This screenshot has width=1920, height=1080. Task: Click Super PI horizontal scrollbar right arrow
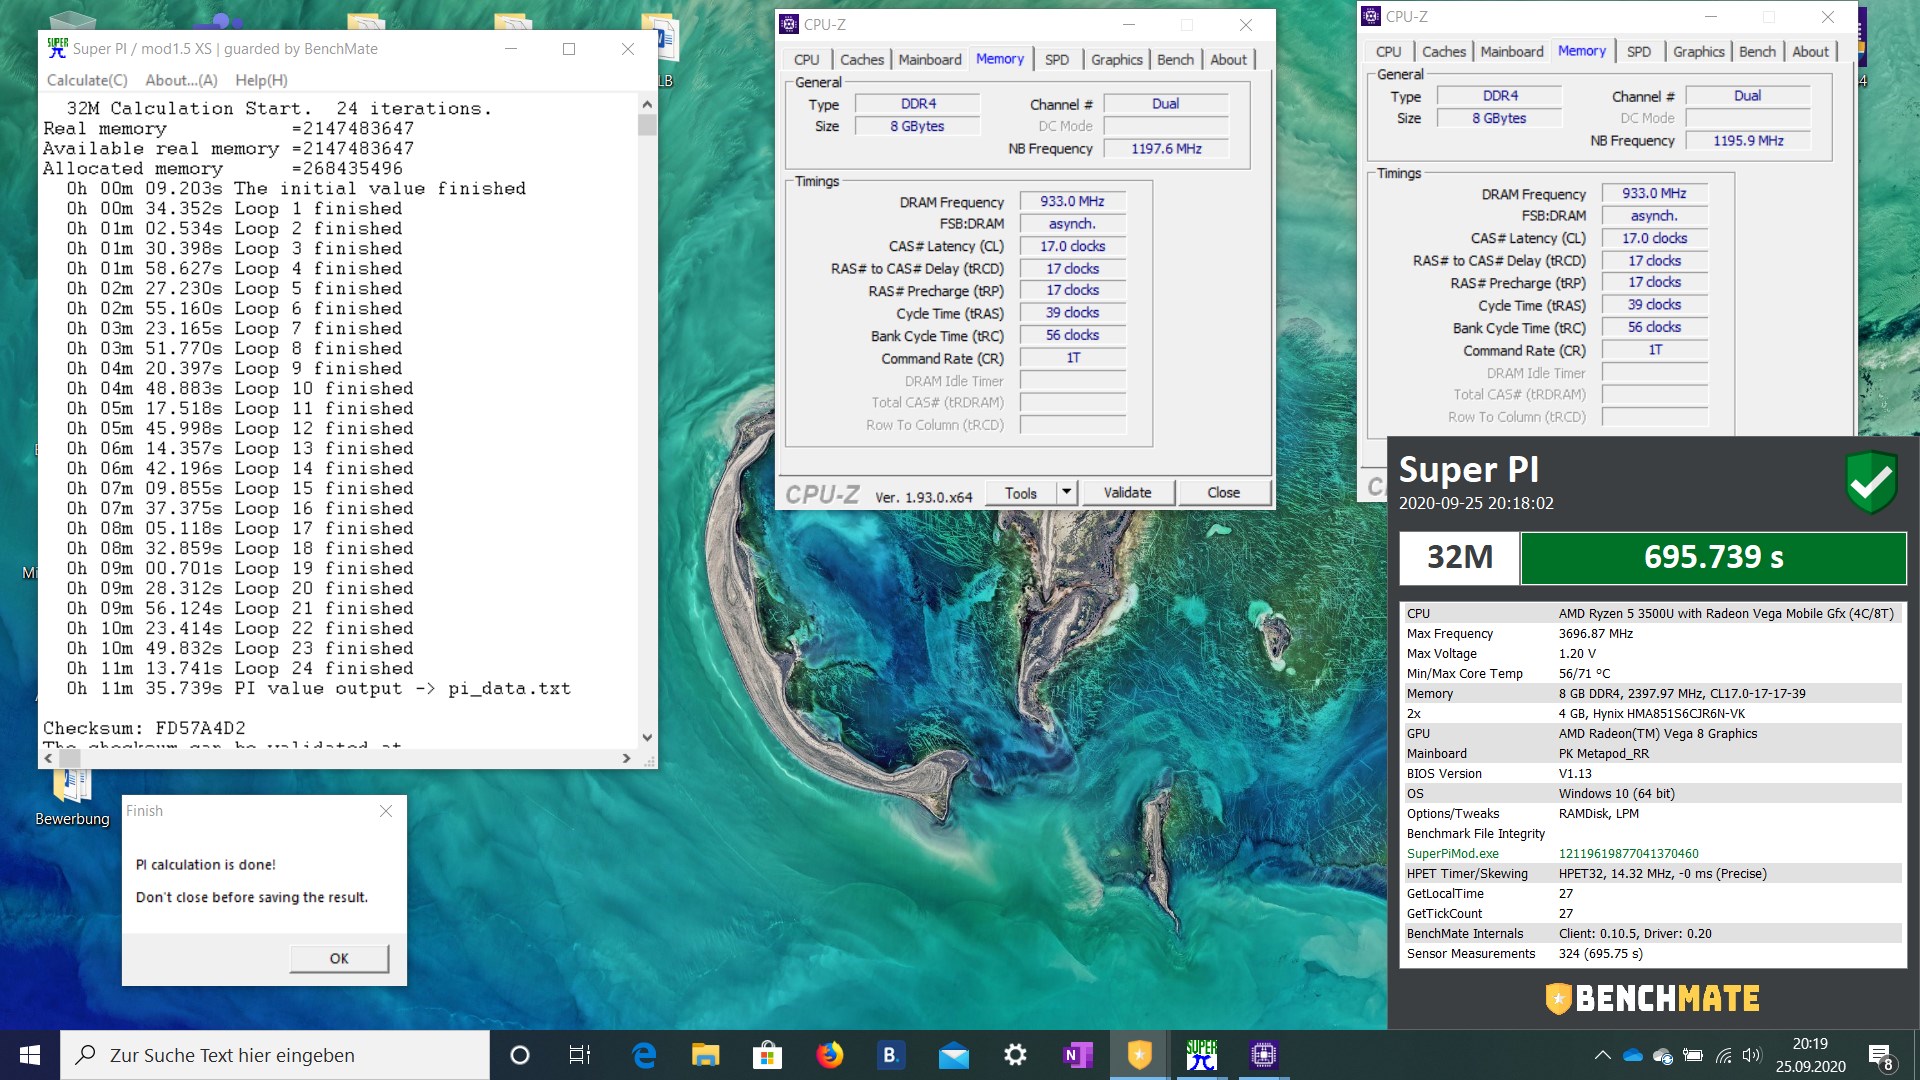[x=627, y=758]
